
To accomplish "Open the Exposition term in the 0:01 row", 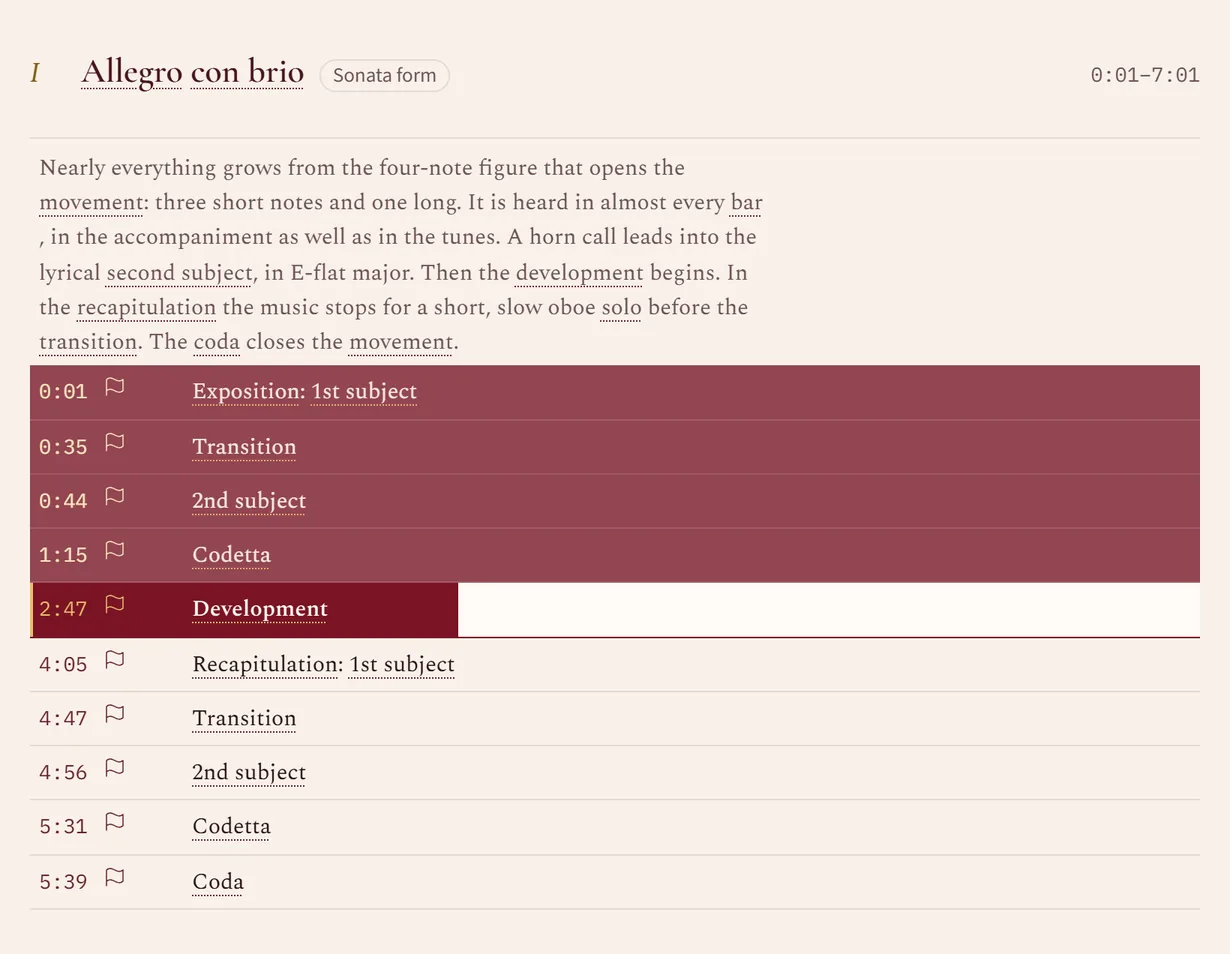I will [x=246, y=391].
